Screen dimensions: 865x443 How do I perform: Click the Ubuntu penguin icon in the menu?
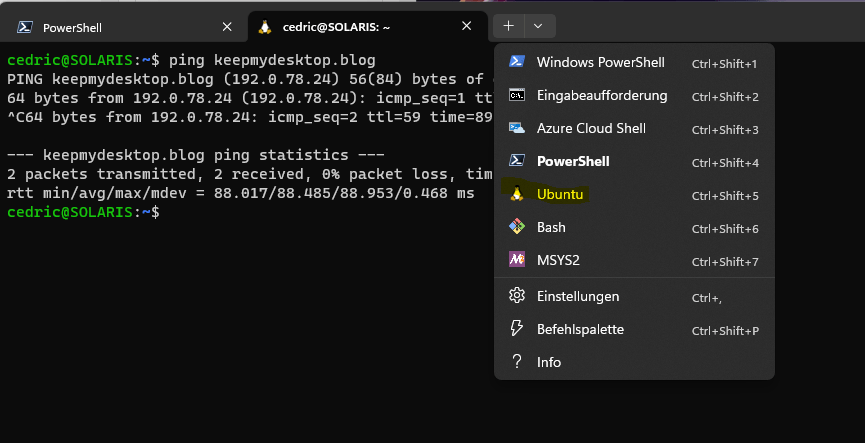tap(517, 194)
